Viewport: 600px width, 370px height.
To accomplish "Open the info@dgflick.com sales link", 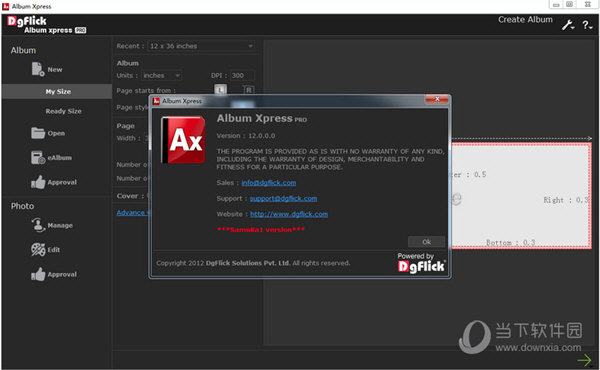I will pyautogui.click(x=269, y=183).
